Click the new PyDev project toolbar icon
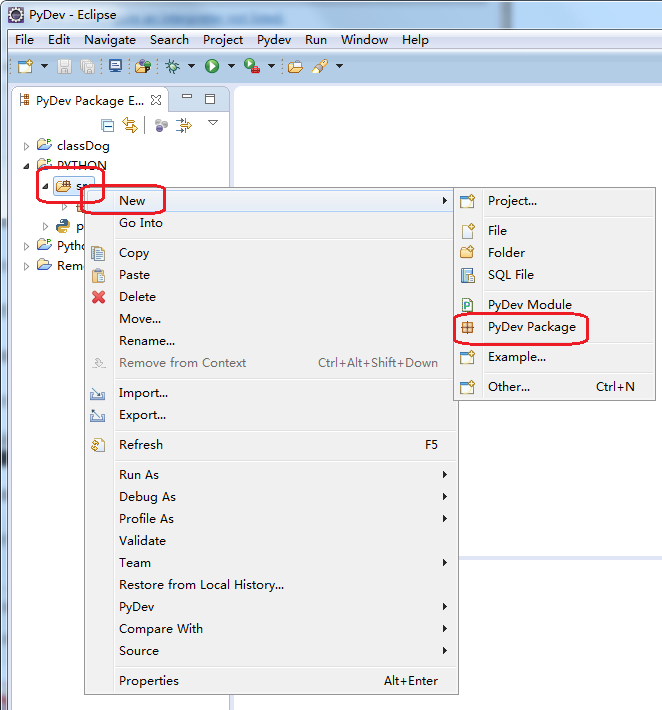This screenshot has width=662, height=710. click(143, 66)
